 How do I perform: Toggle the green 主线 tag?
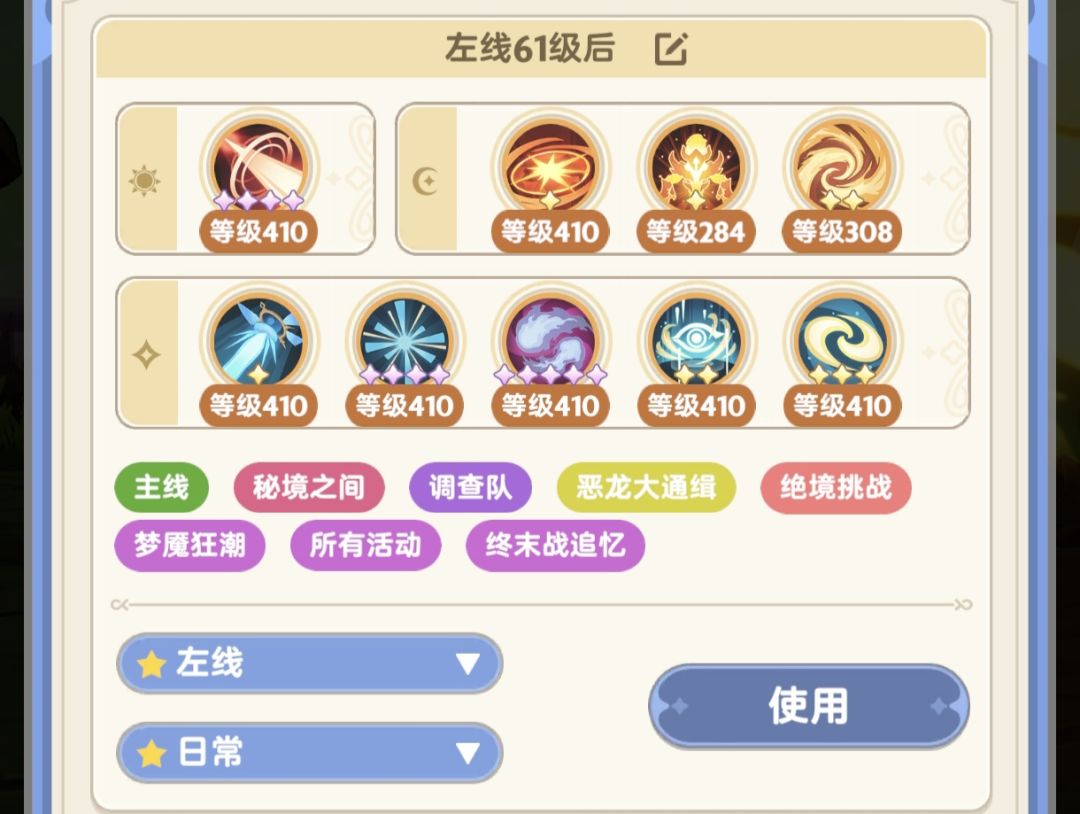tap(161, 488)
